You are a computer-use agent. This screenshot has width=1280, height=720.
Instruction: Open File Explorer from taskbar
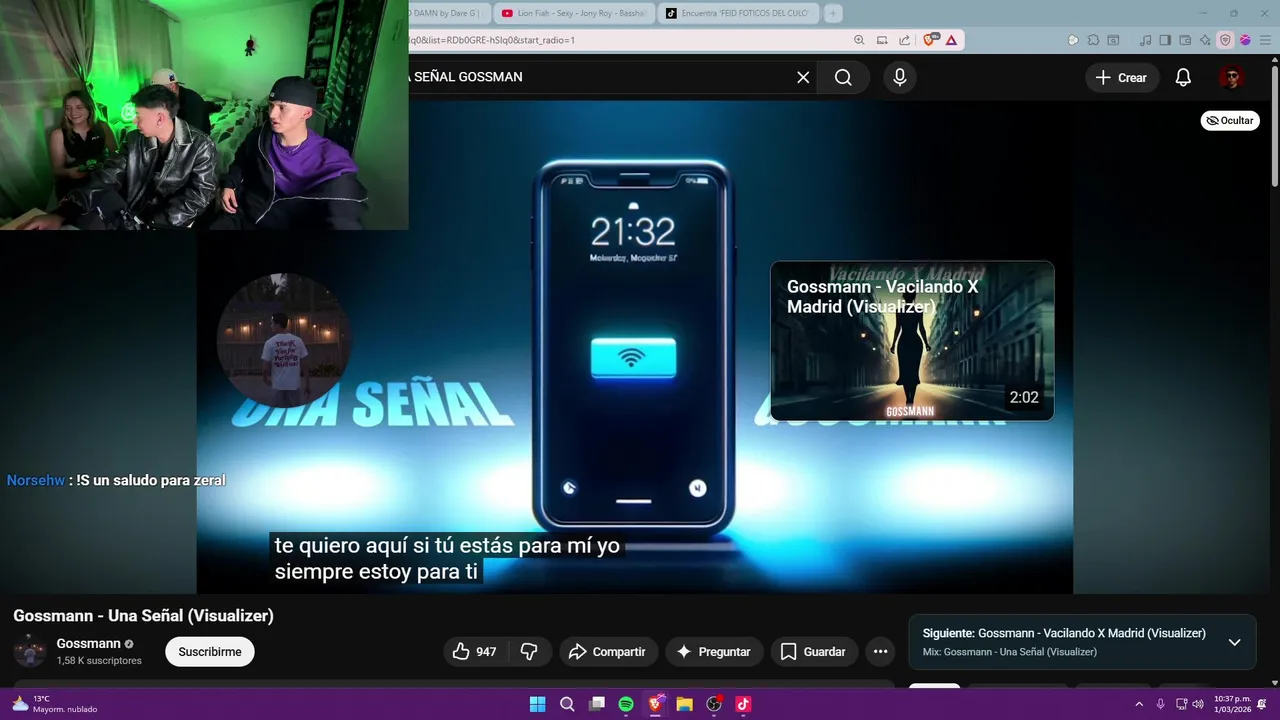coord(684,704)
